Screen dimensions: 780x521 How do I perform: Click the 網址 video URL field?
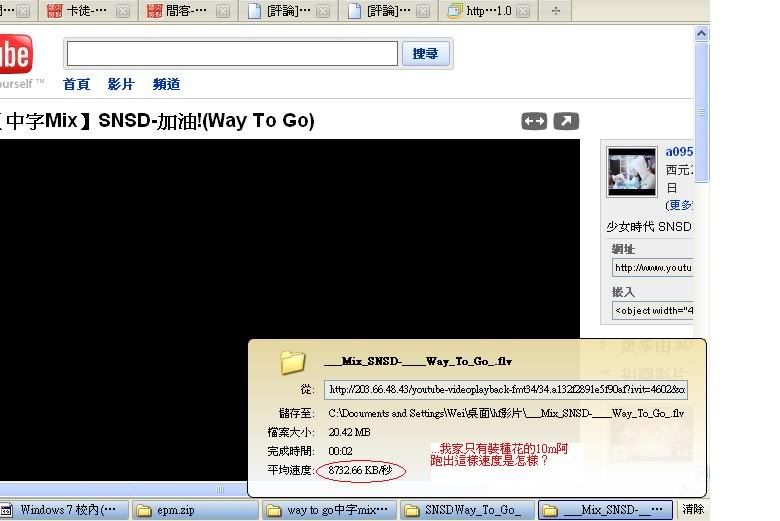[652, 268]
